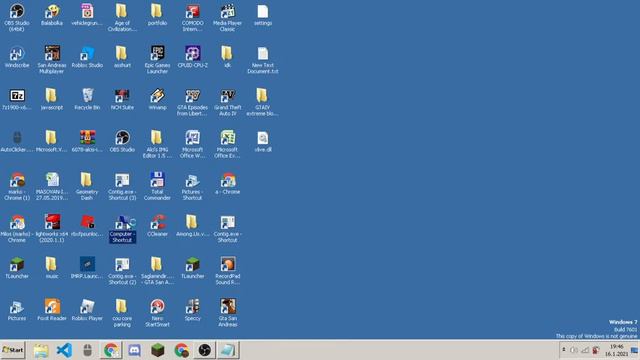
Task: Launch the IMRP Launcher icon
Action: click(x=87, y=268)
